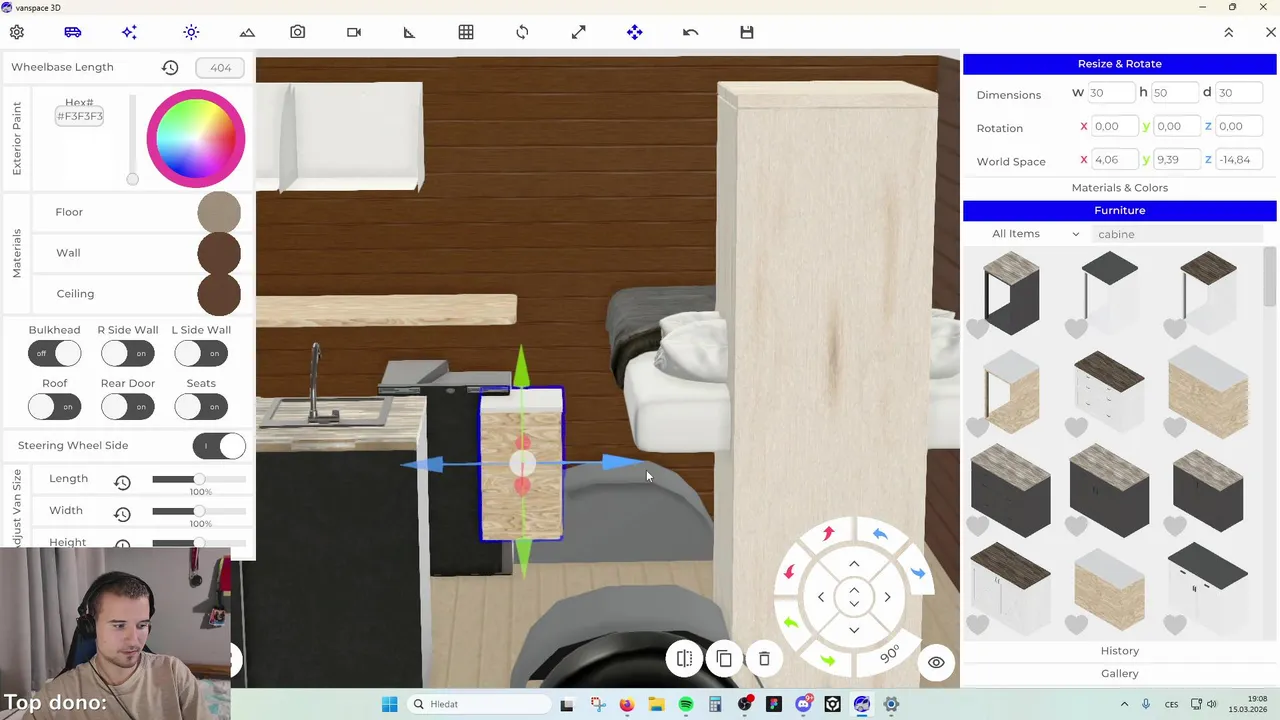Screen dimensions: 1280x720
Task: Click the Resize & Rotate header
Action: click(x=1120, y=64)
